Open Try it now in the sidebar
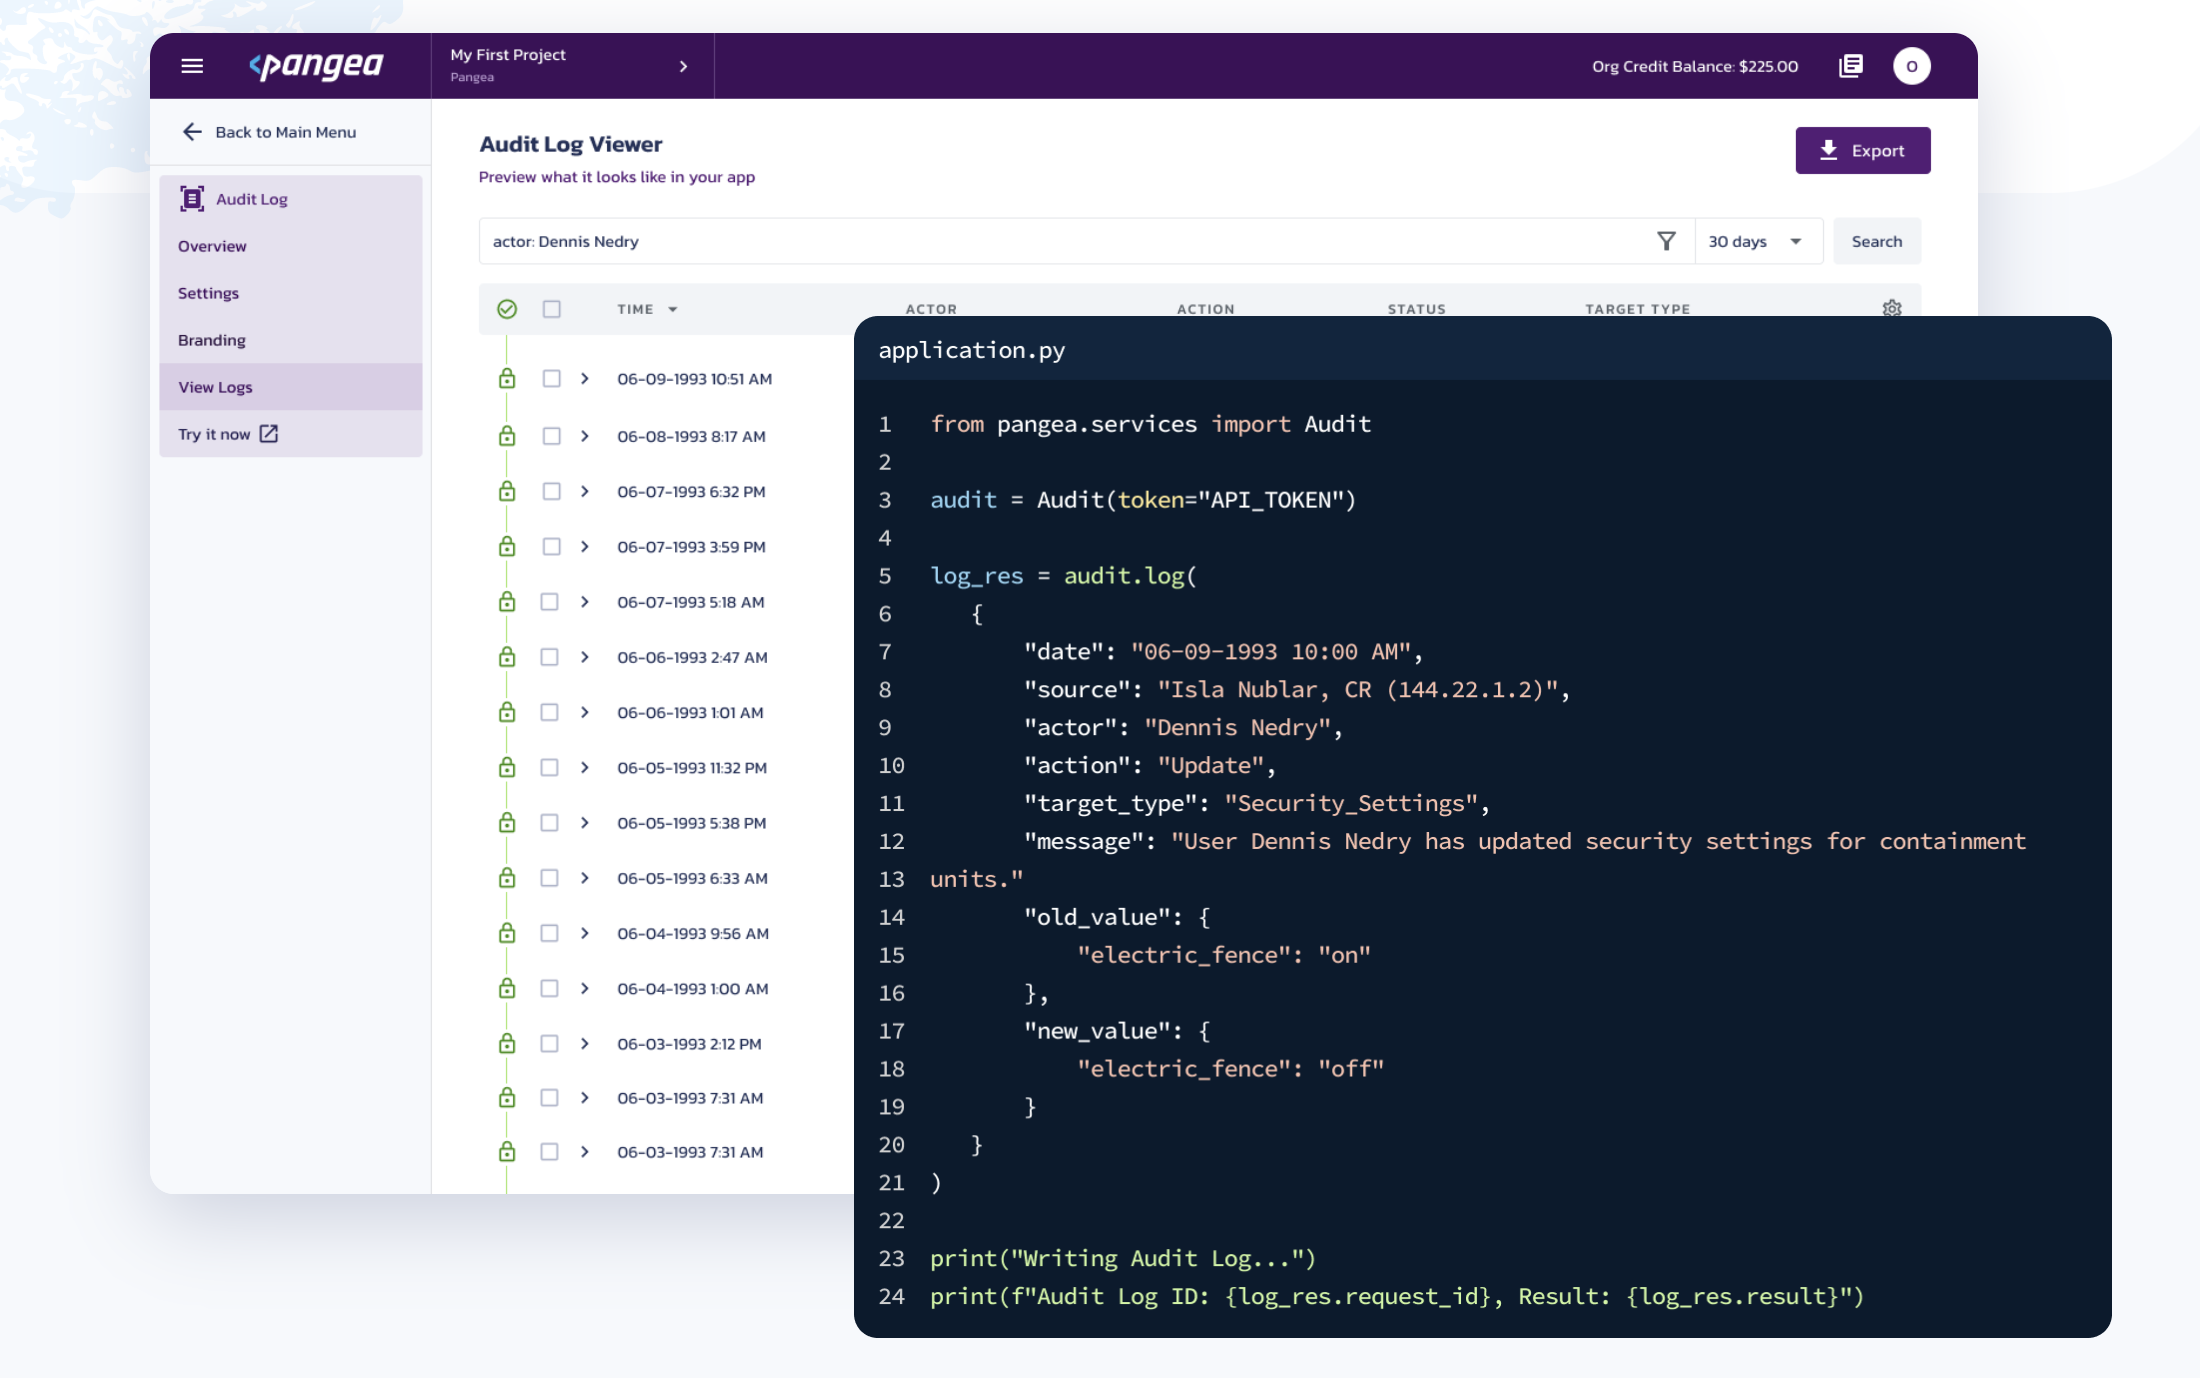This screenshot has width=2200, height=1378. (290, 434)
